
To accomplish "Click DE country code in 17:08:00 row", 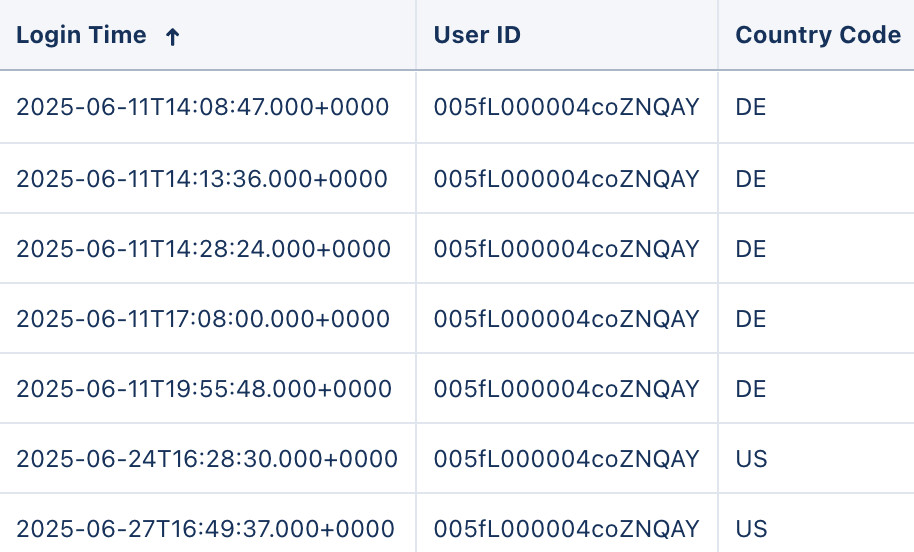I will [751, 319].
